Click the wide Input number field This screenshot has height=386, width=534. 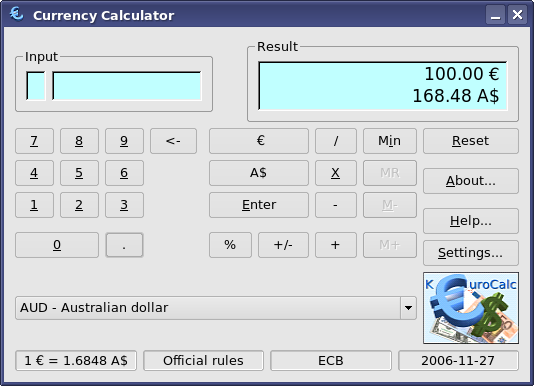pyautogui.click(x=127, y=86)
